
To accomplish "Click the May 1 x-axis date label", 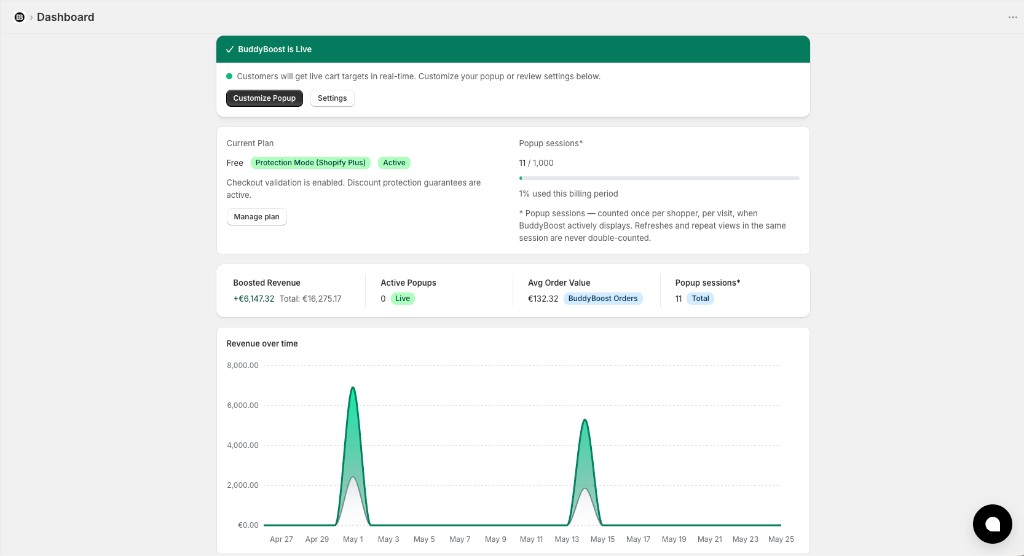I will tap(353, 540).
